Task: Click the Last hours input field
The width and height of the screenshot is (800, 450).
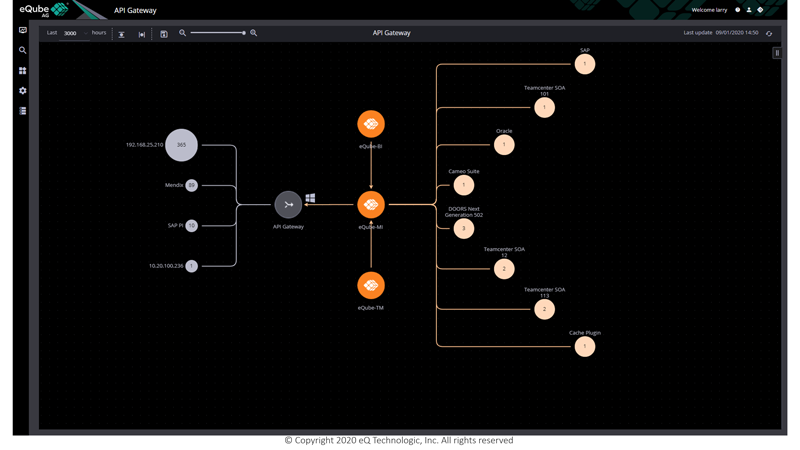Action: [72, 33]
